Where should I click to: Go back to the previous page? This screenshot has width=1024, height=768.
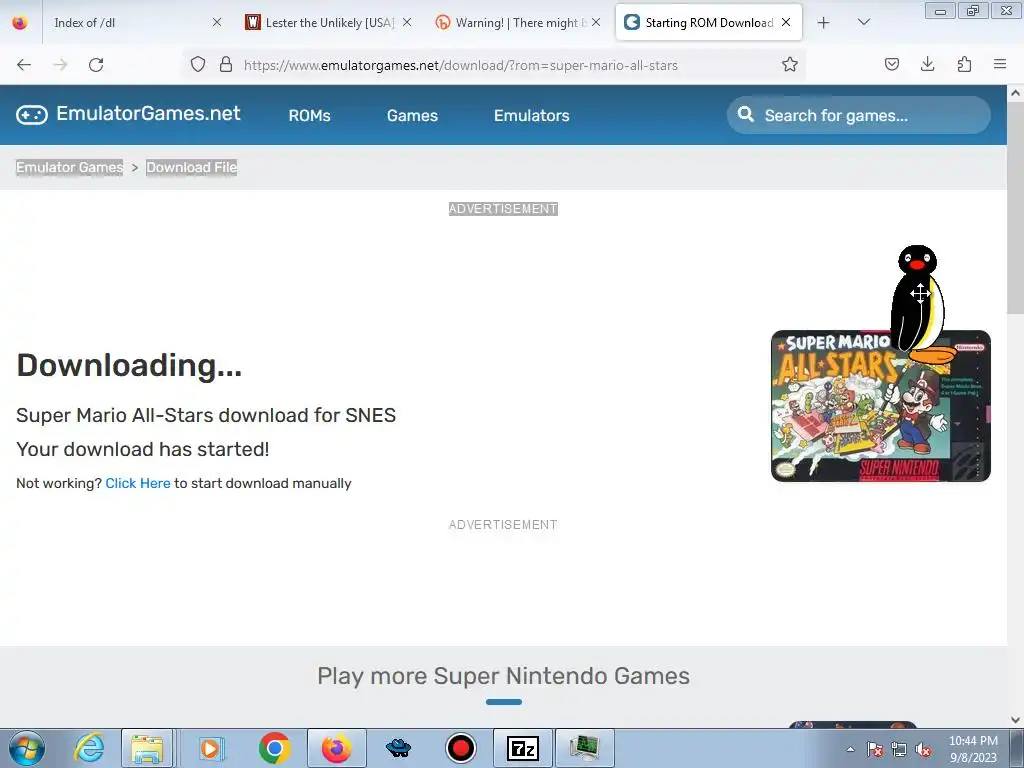pyautogui.click(x=24, y=65)
